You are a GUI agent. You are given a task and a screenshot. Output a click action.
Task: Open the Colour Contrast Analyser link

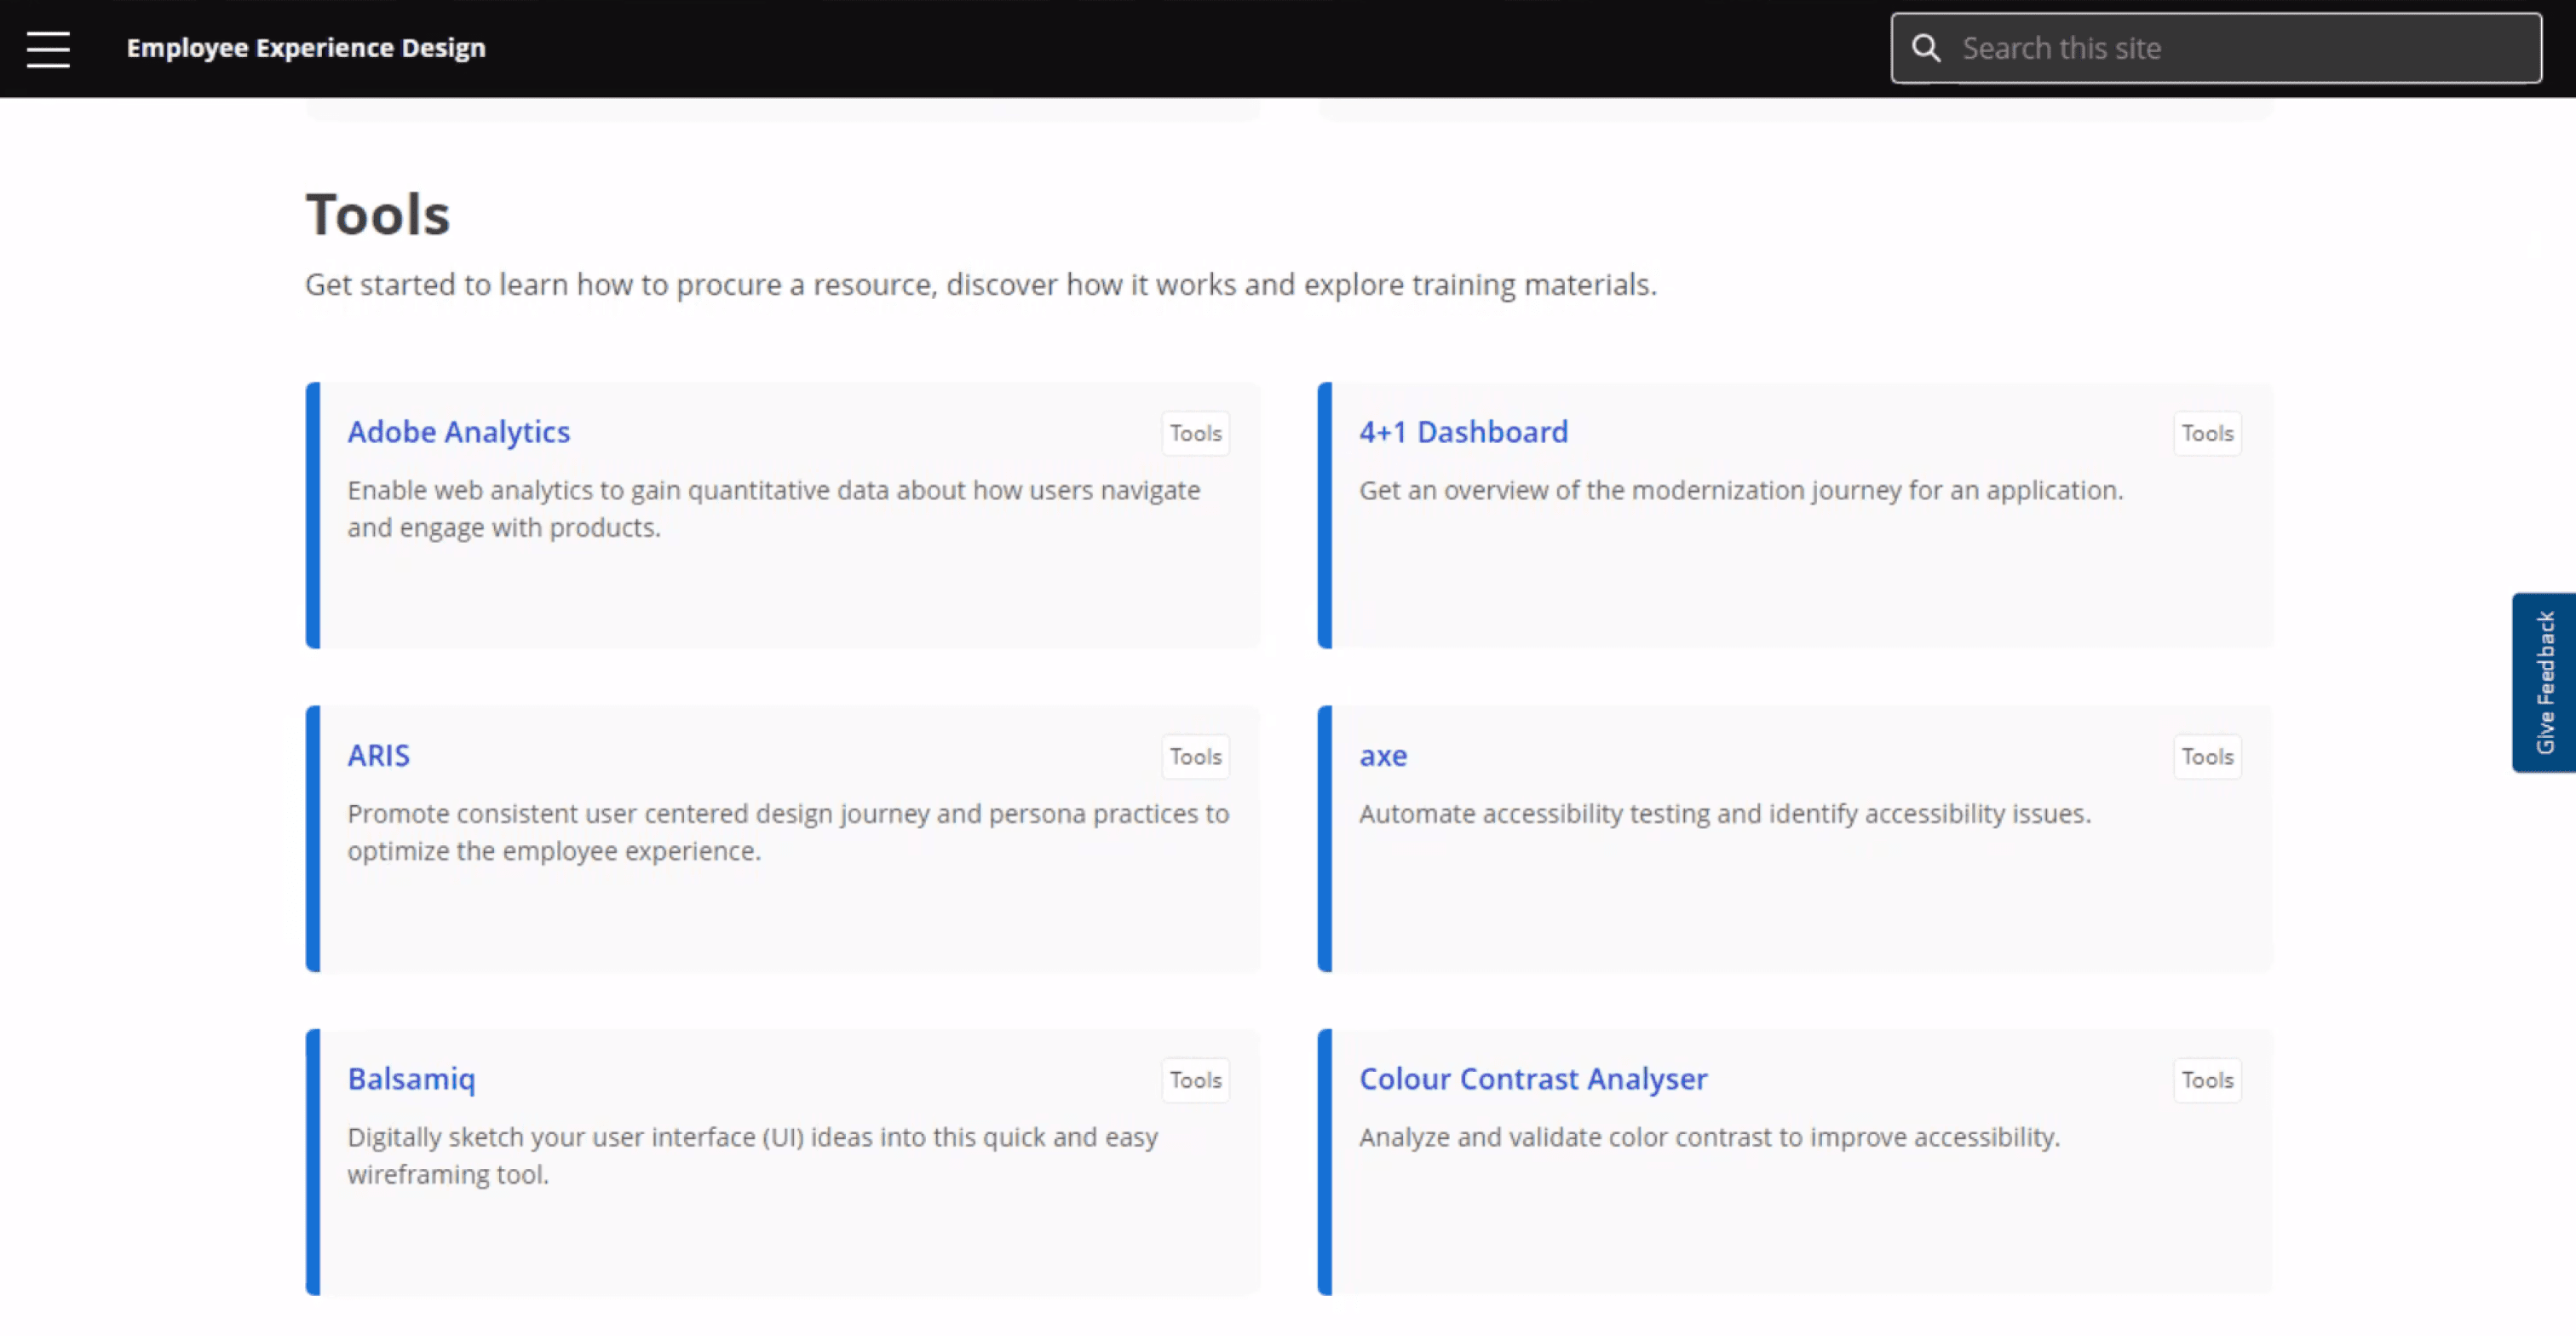(1533, 1079)
